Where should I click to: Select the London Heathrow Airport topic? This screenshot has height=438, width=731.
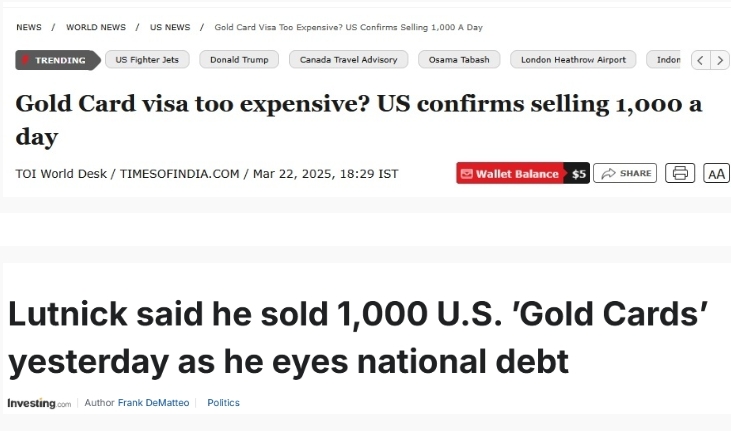[x=574, y=60]
